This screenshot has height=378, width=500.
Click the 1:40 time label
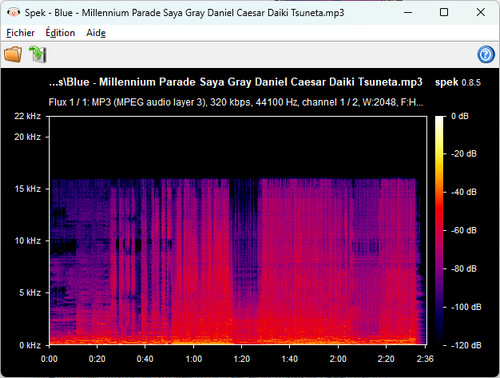click(290, 359)
